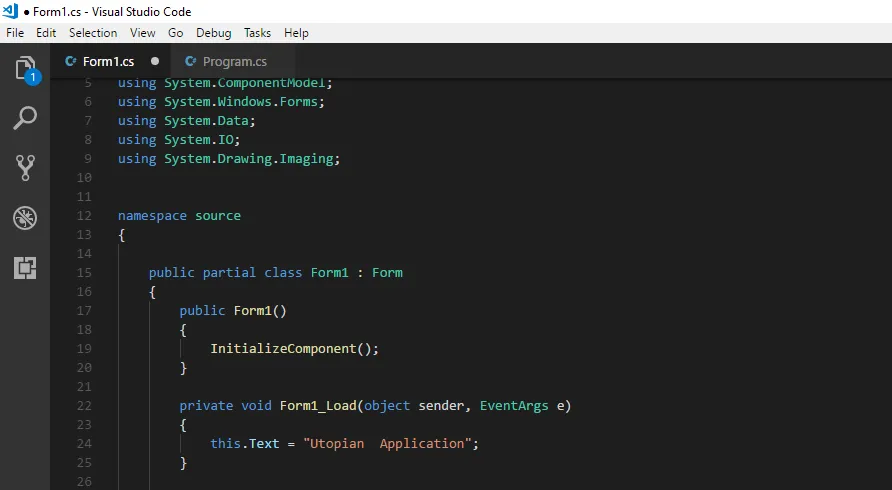The width and height of the screenshot is (892, 490).
Task: Click the Visual Studio Code logo icon
Action: pos(10,11)
